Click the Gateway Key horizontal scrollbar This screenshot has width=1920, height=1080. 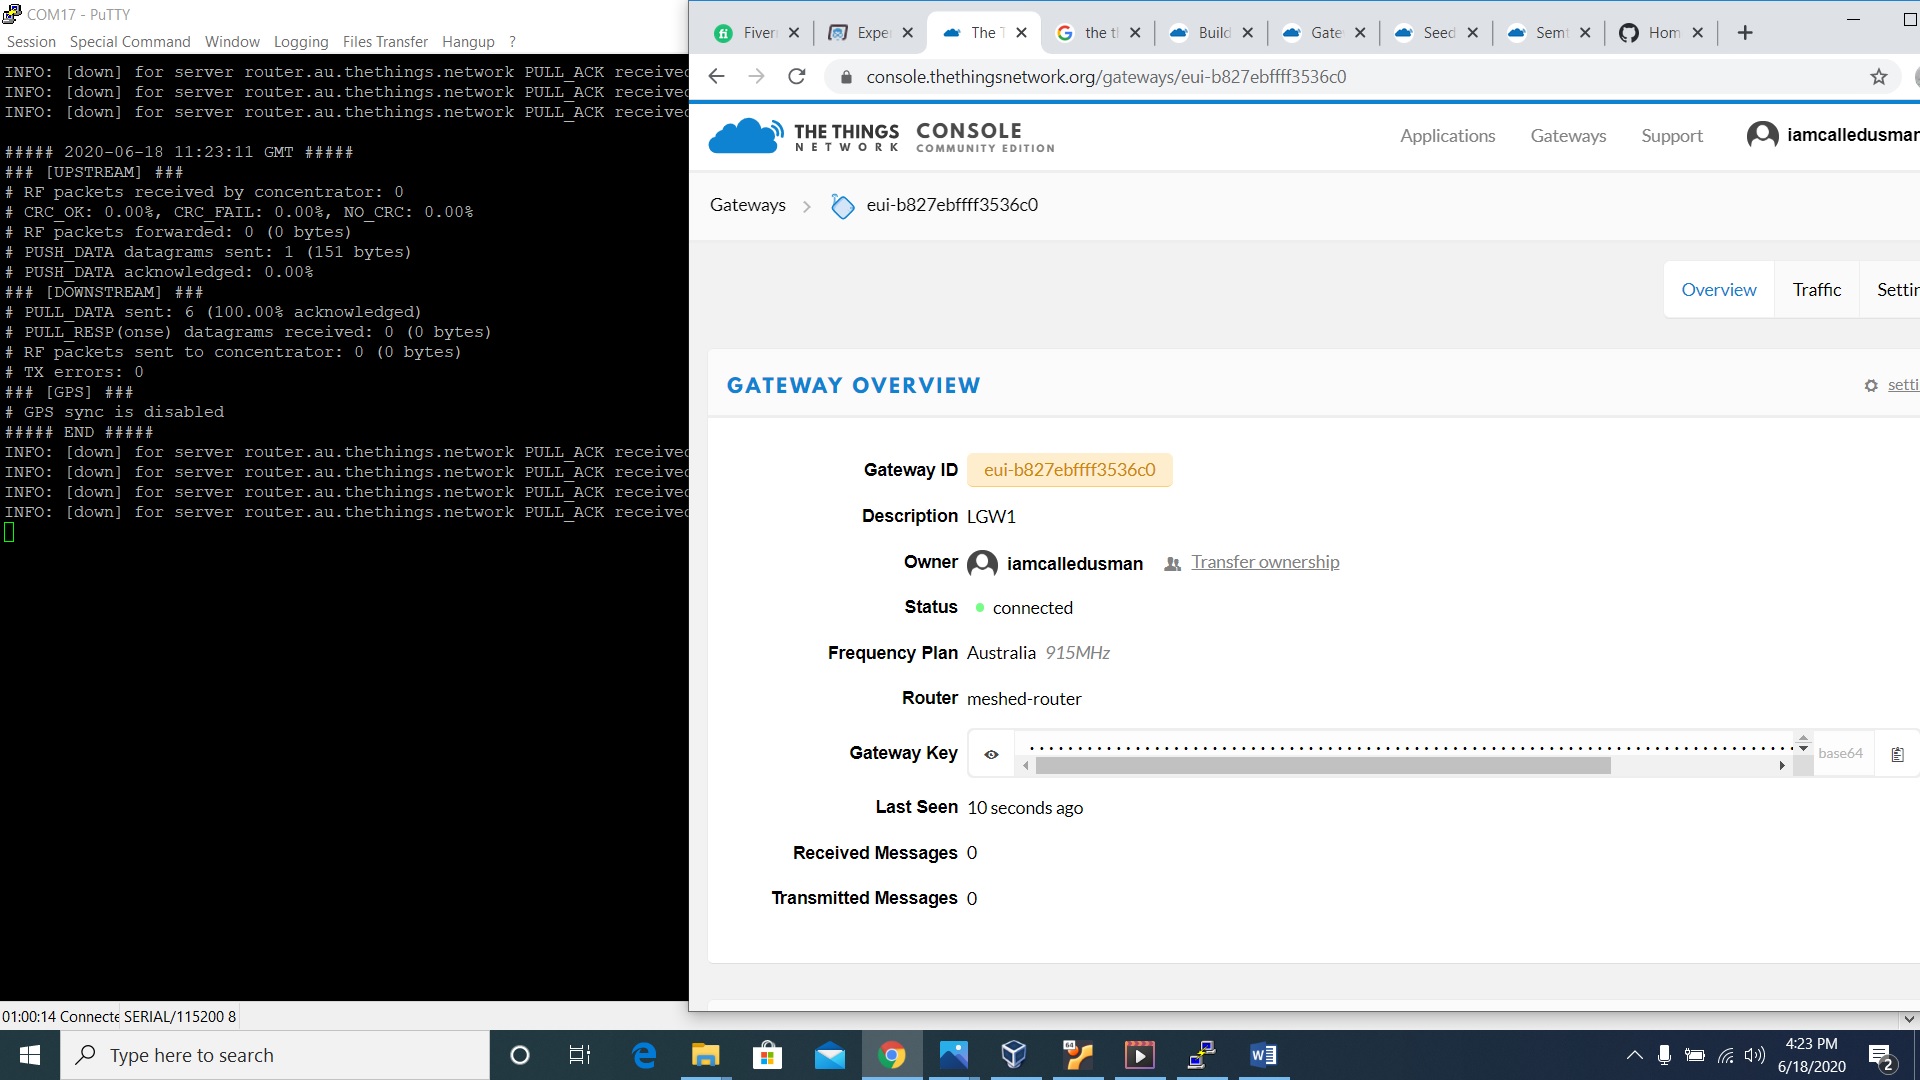(1322, 766)
